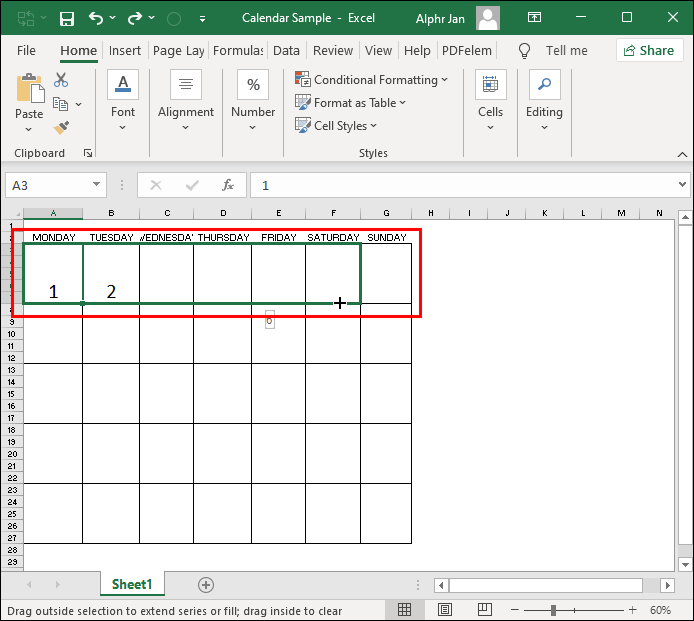Switch to the Formulas tab
This screenshot has height=621, width=694.
click(x=238, y=50)
